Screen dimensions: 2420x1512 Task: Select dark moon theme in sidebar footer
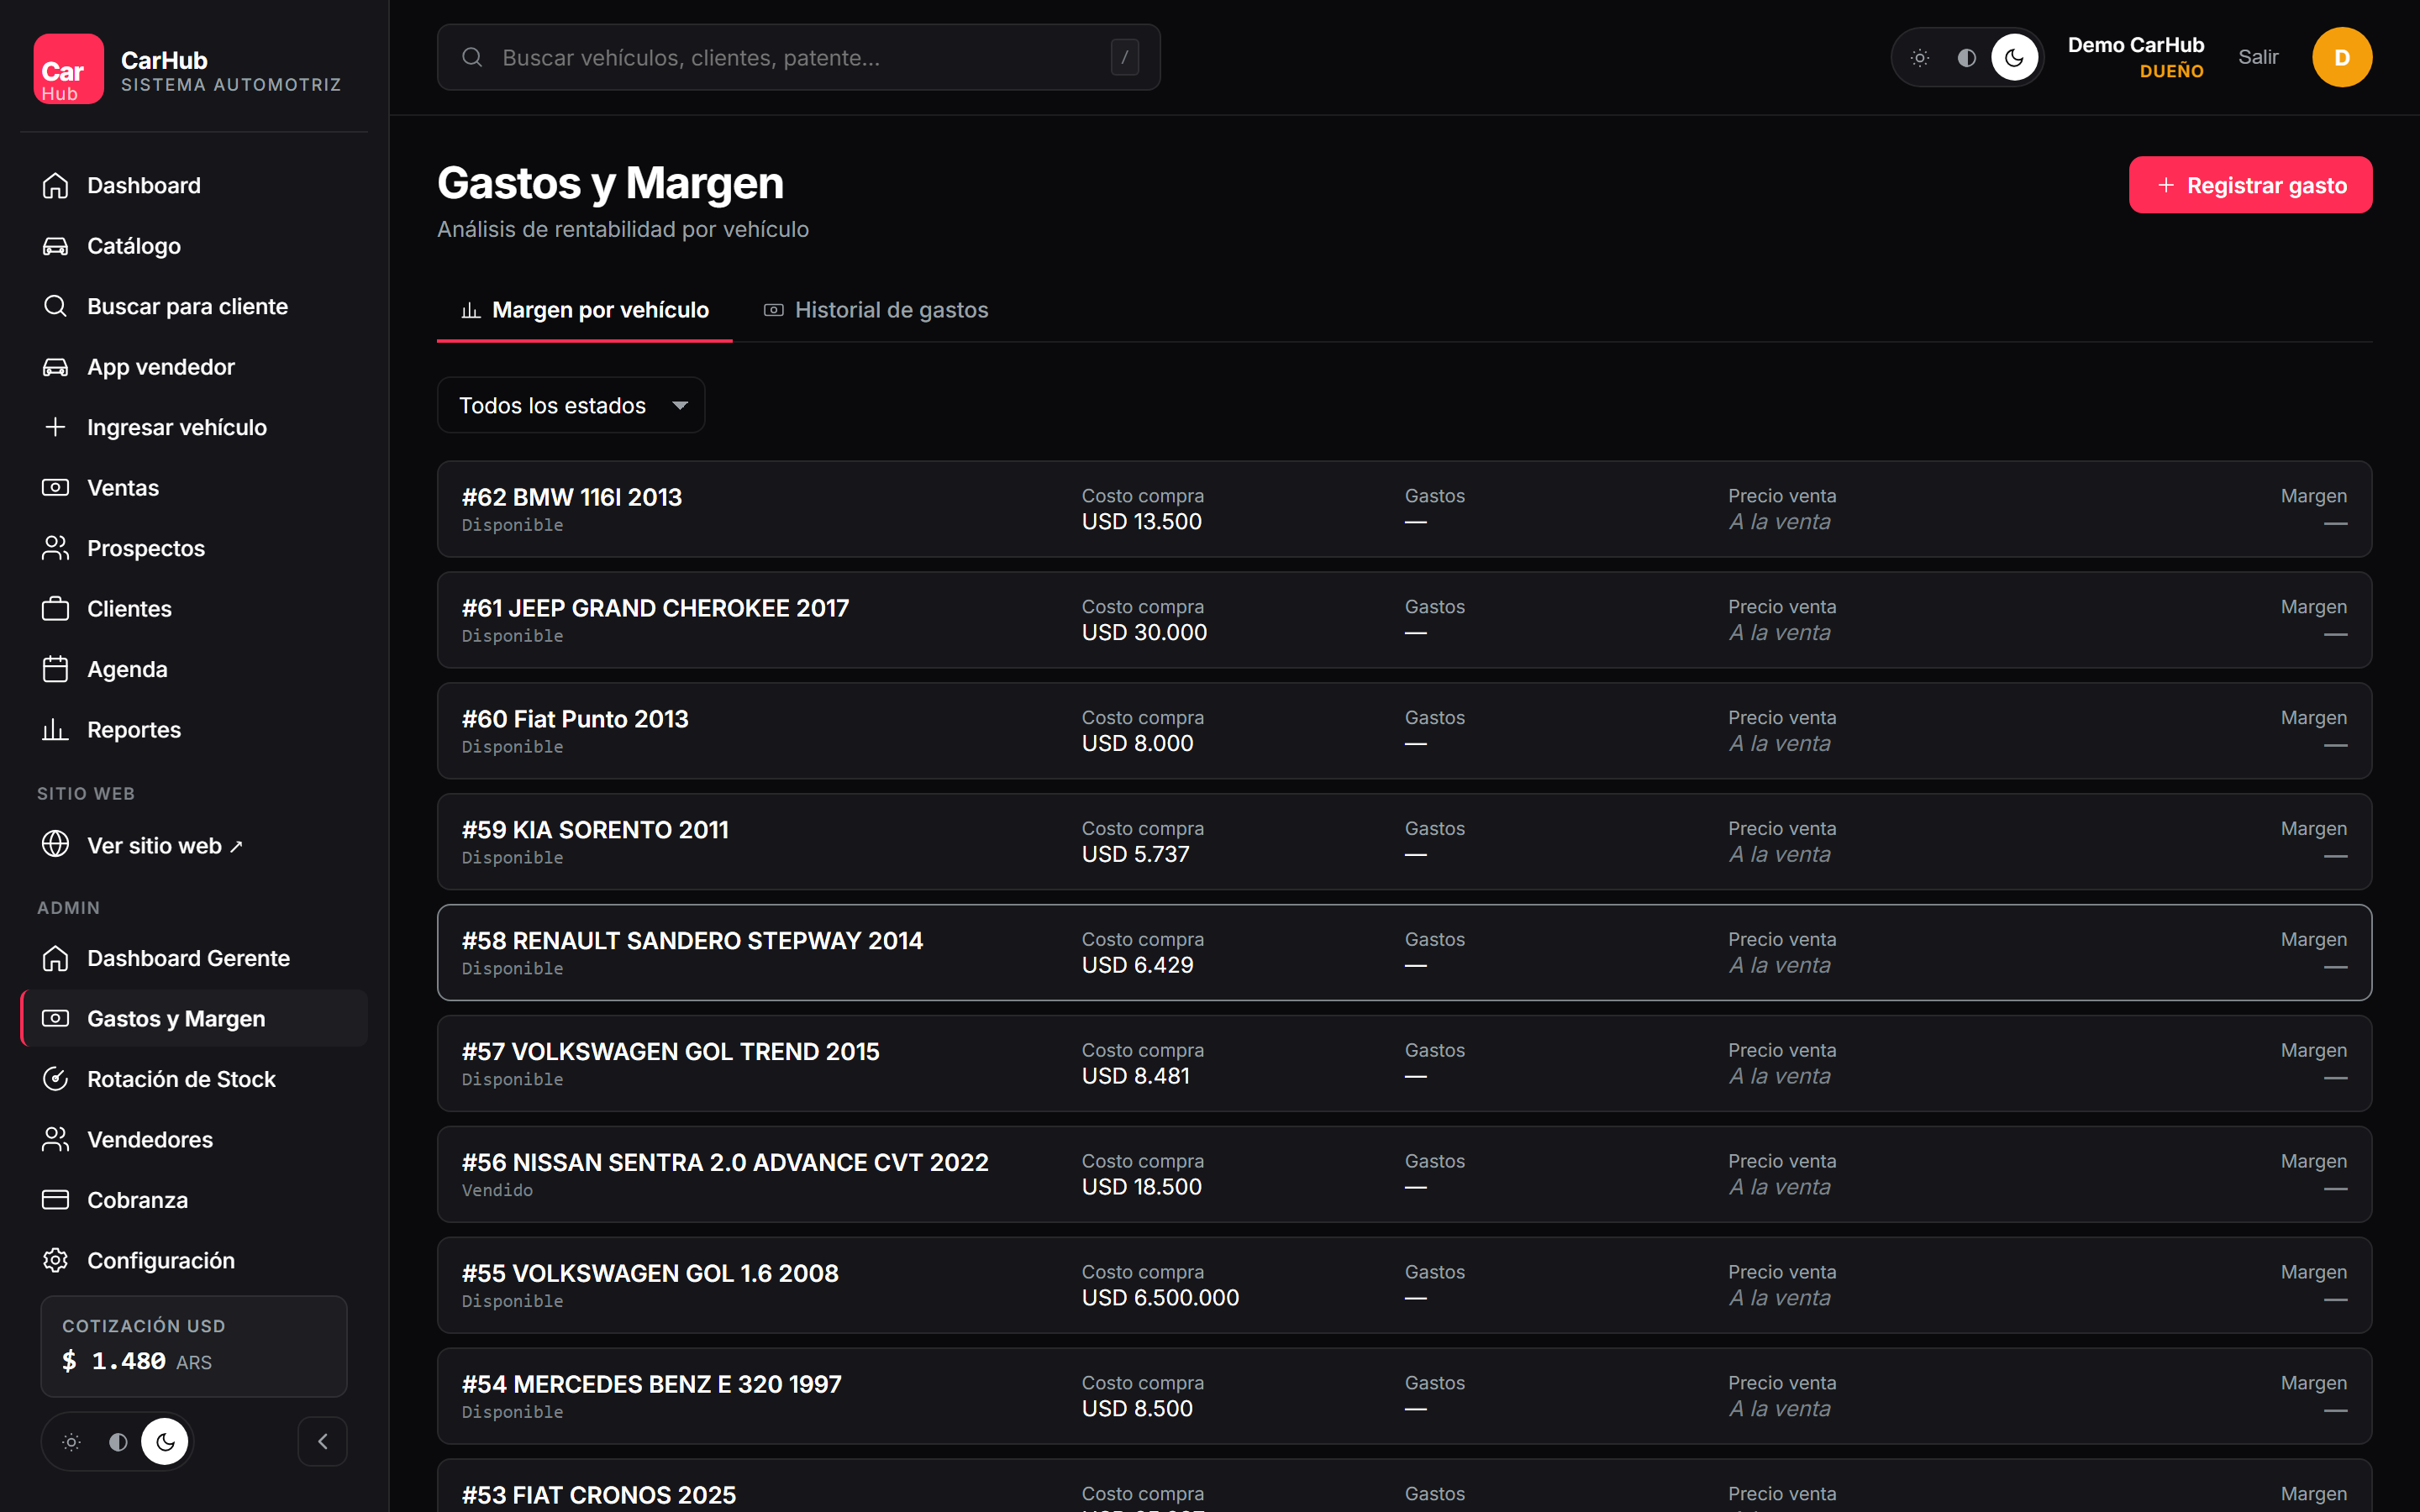pyautogui.click(x=165, y=1441)
